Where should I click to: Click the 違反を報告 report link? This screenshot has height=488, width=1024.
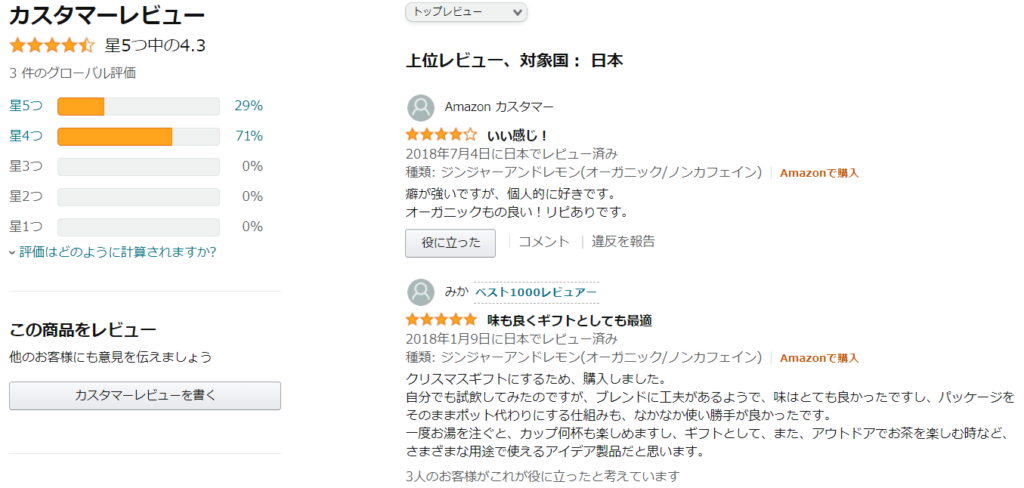click(x=624, y=242)
